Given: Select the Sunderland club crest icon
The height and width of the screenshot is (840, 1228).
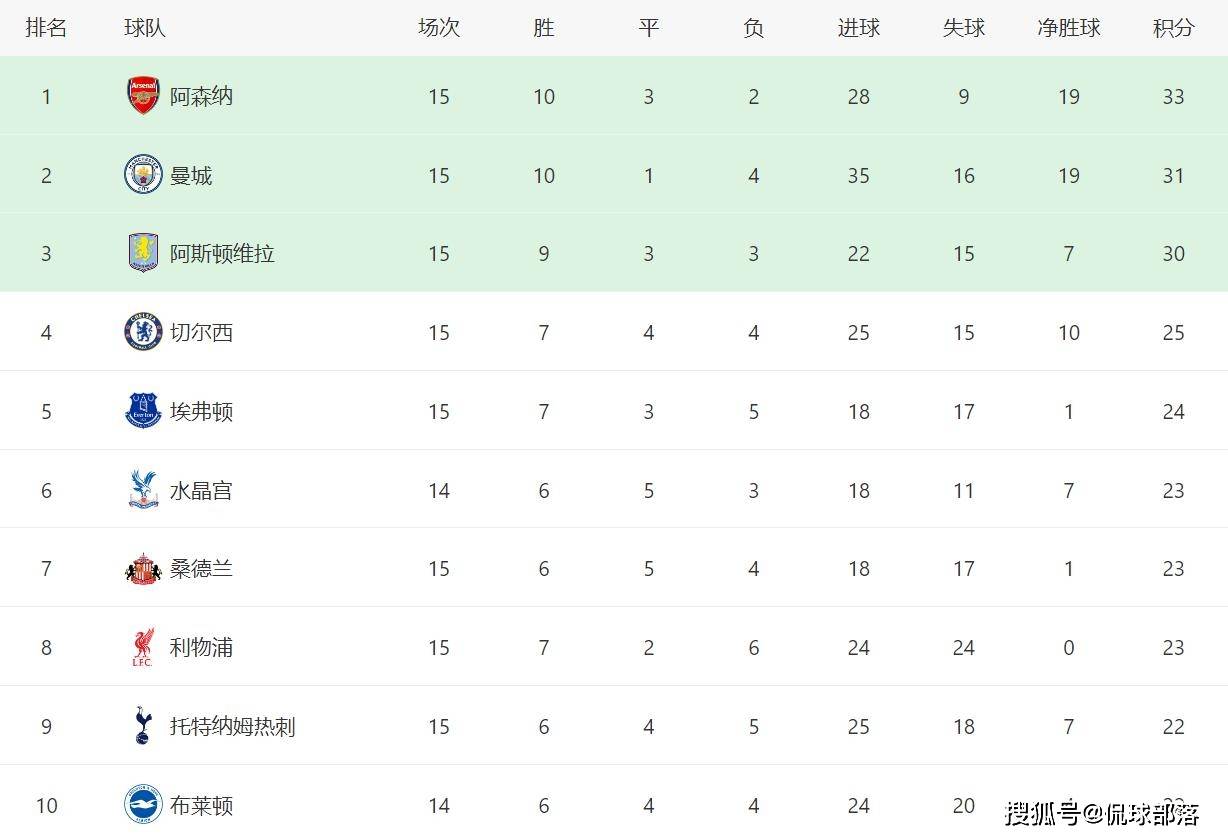Looking at the screenshot, I should pos(143,569).
